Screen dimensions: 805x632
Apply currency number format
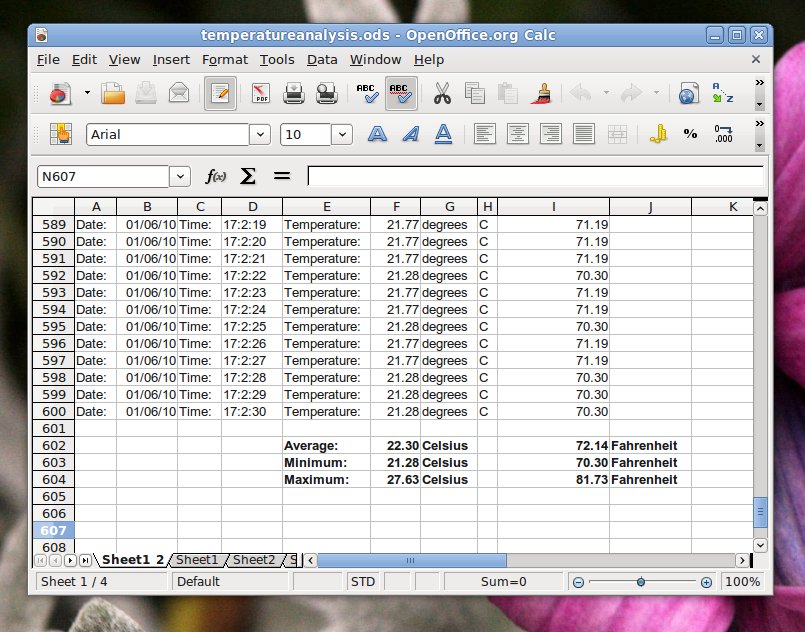(656, 133)
